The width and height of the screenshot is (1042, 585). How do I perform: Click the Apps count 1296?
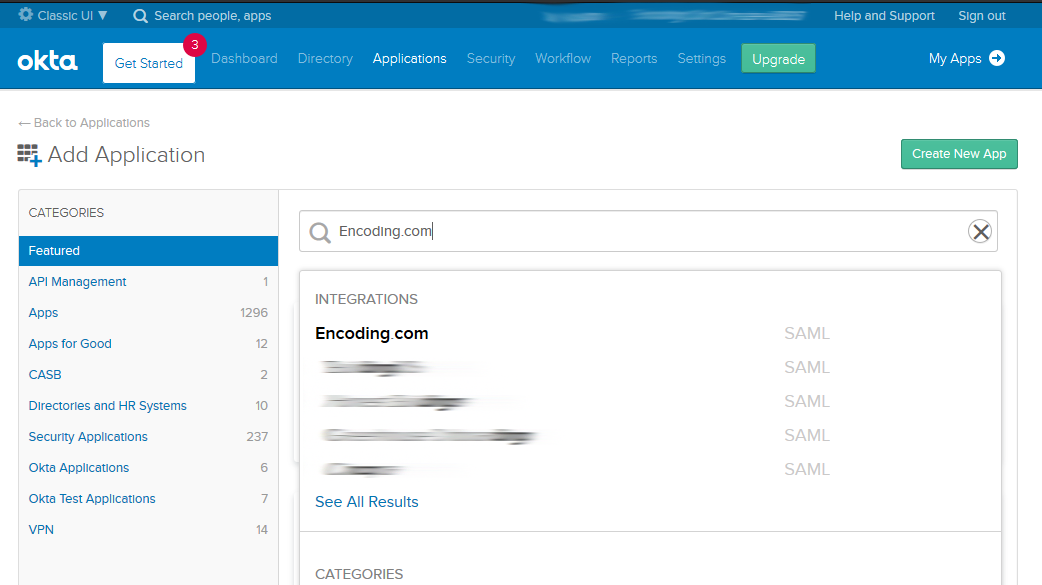[x=254, y=312]
